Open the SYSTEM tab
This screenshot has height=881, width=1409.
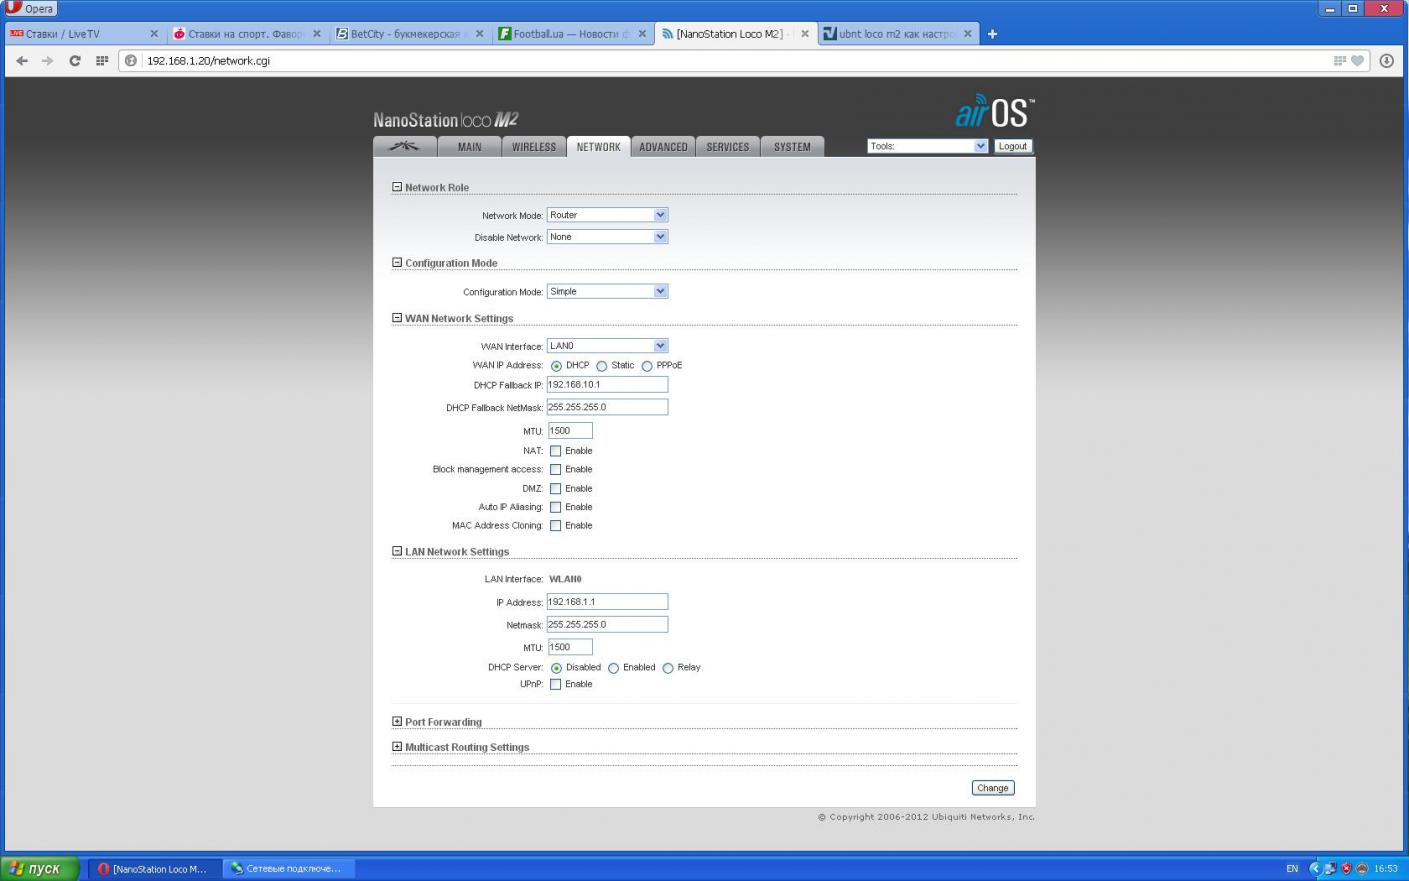click(792, 147)
